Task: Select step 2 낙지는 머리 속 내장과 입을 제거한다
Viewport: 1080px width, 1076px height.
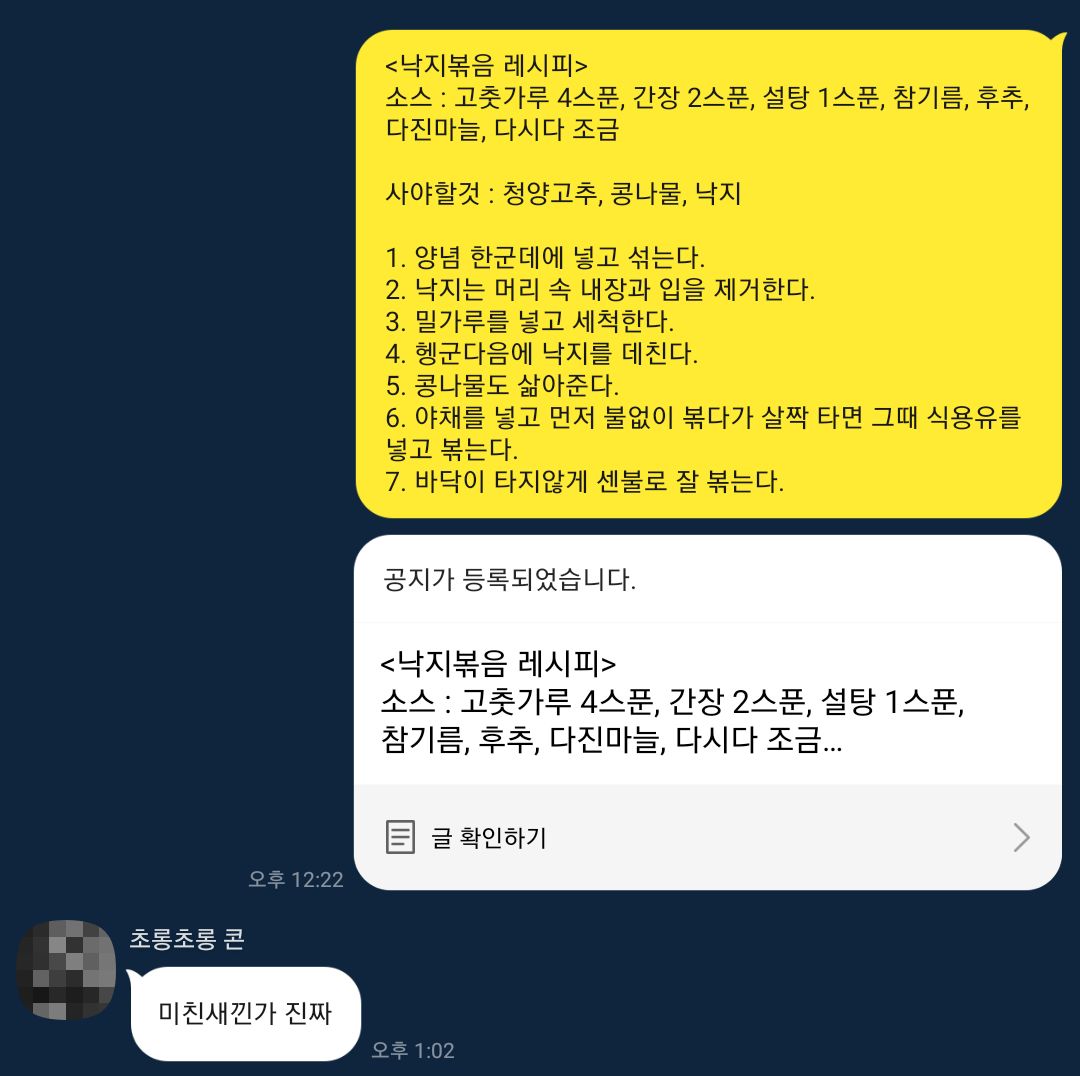Action: pos(600,289)
